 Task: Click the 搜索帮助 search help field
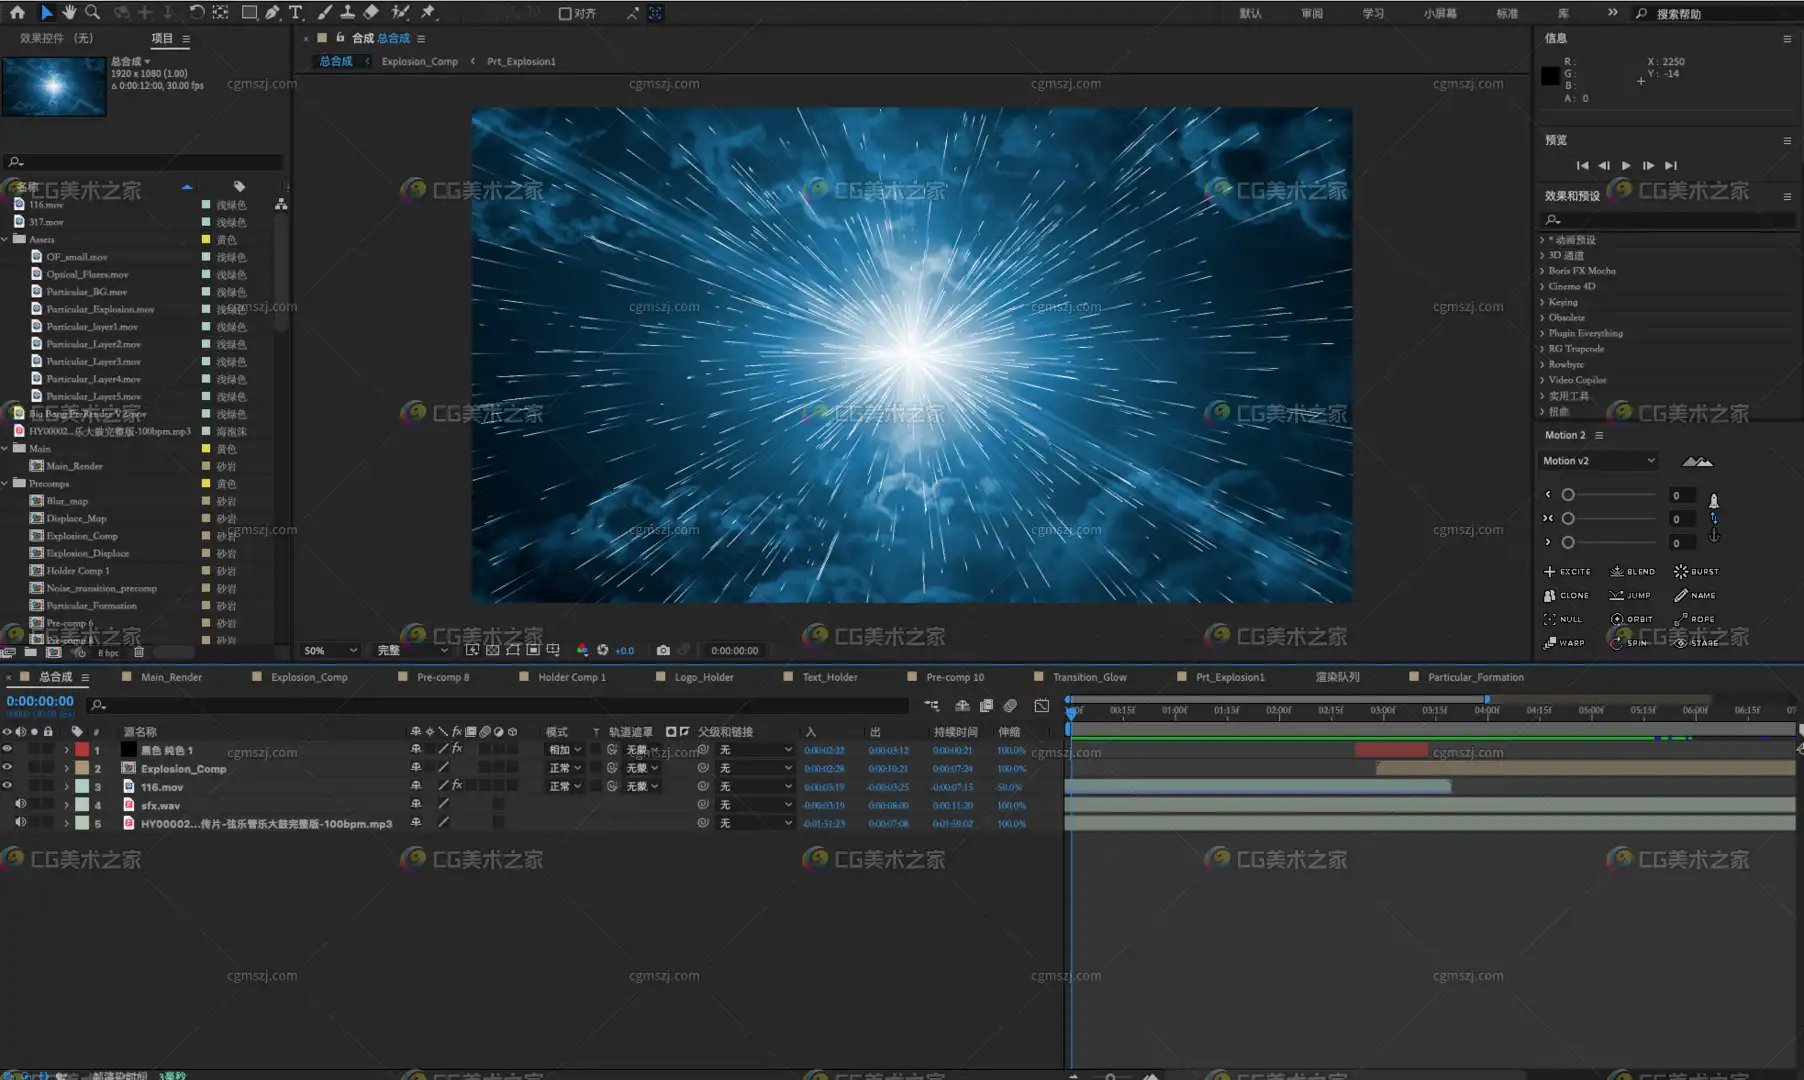point(1716,13)
